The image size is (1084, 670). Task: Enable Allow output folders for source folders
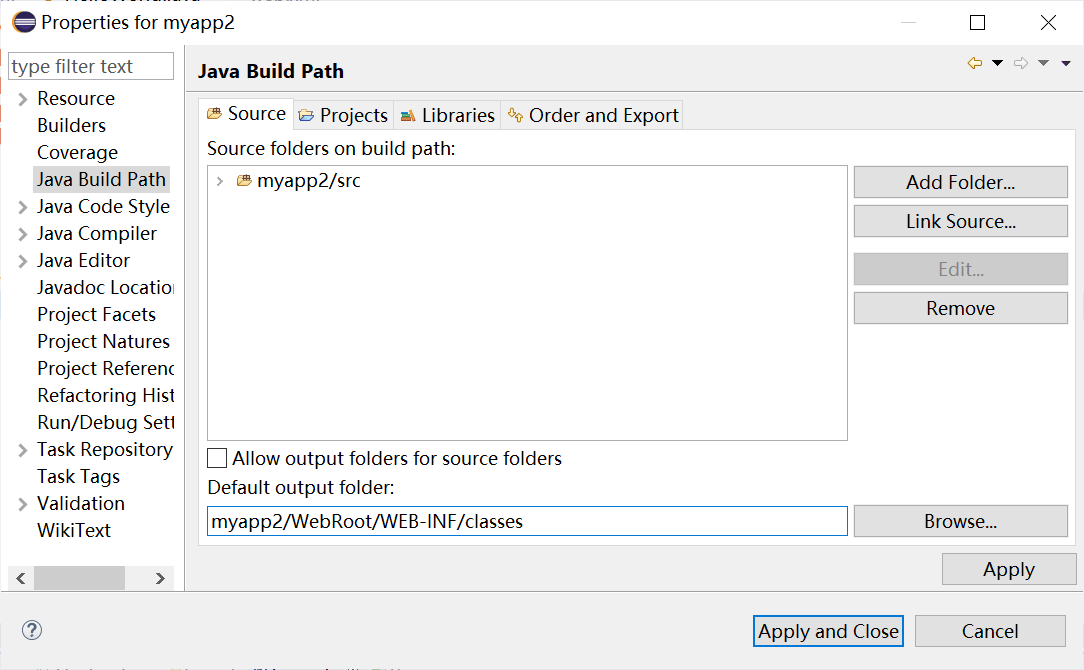[x=217, y=459]
